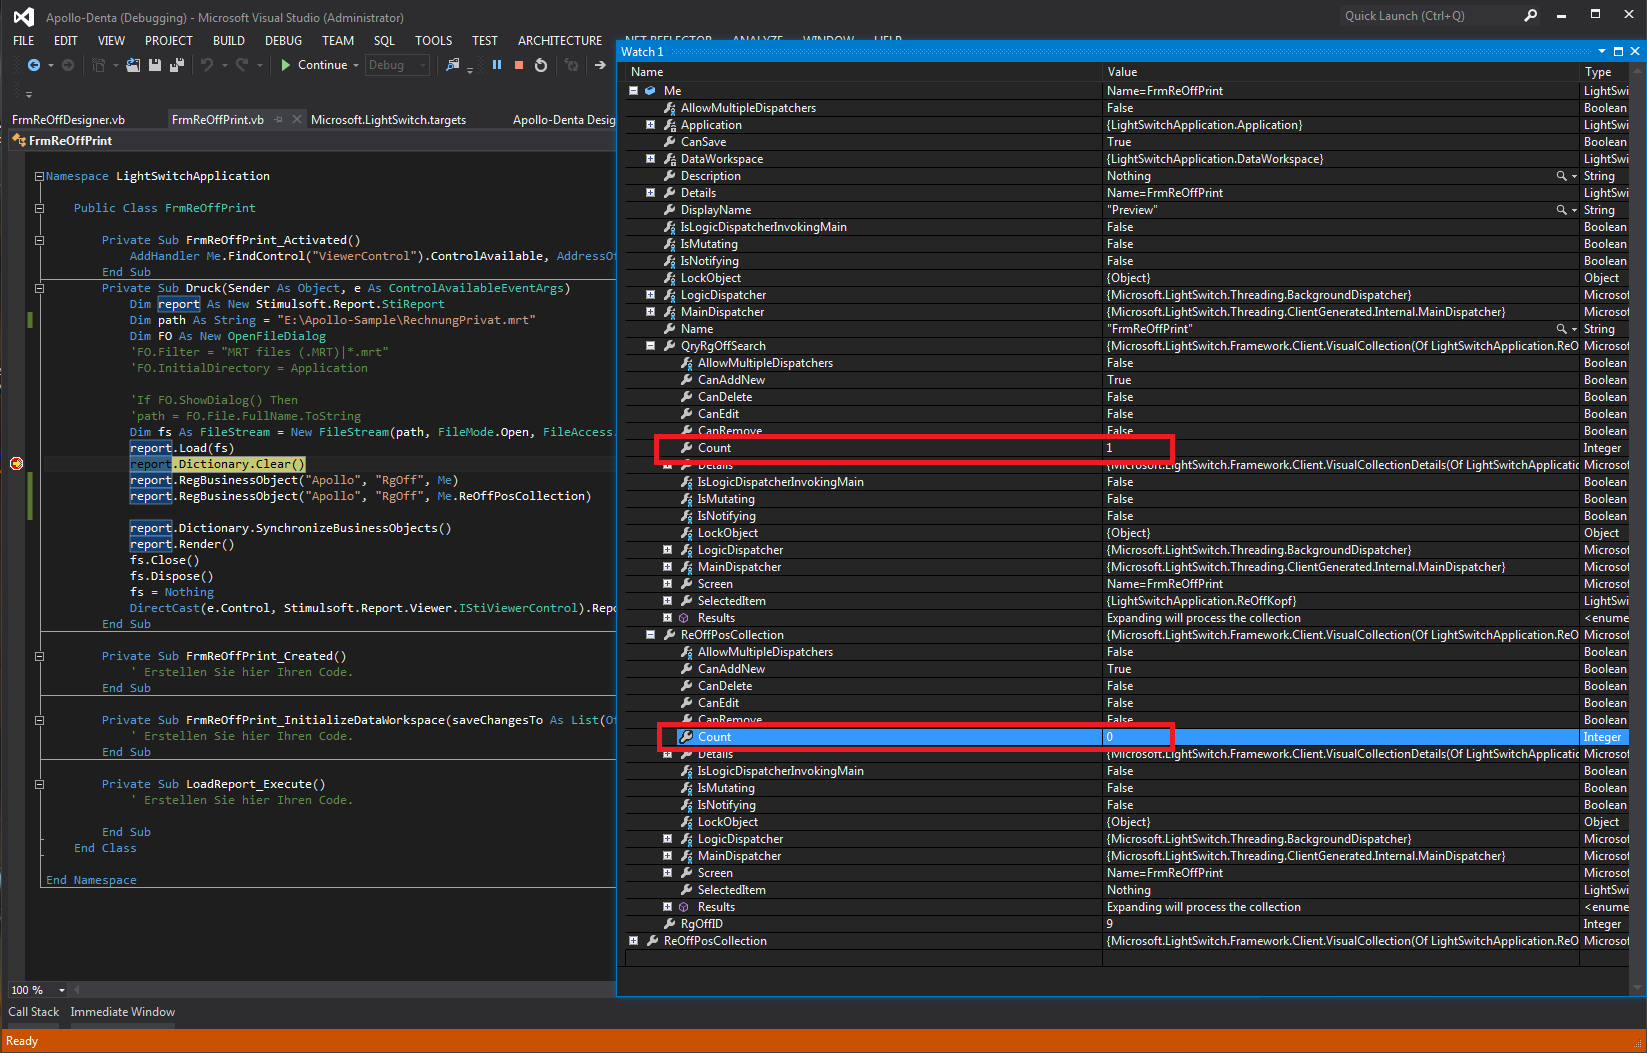Open visualizer magnifier for Description value

coord(1561,176)
